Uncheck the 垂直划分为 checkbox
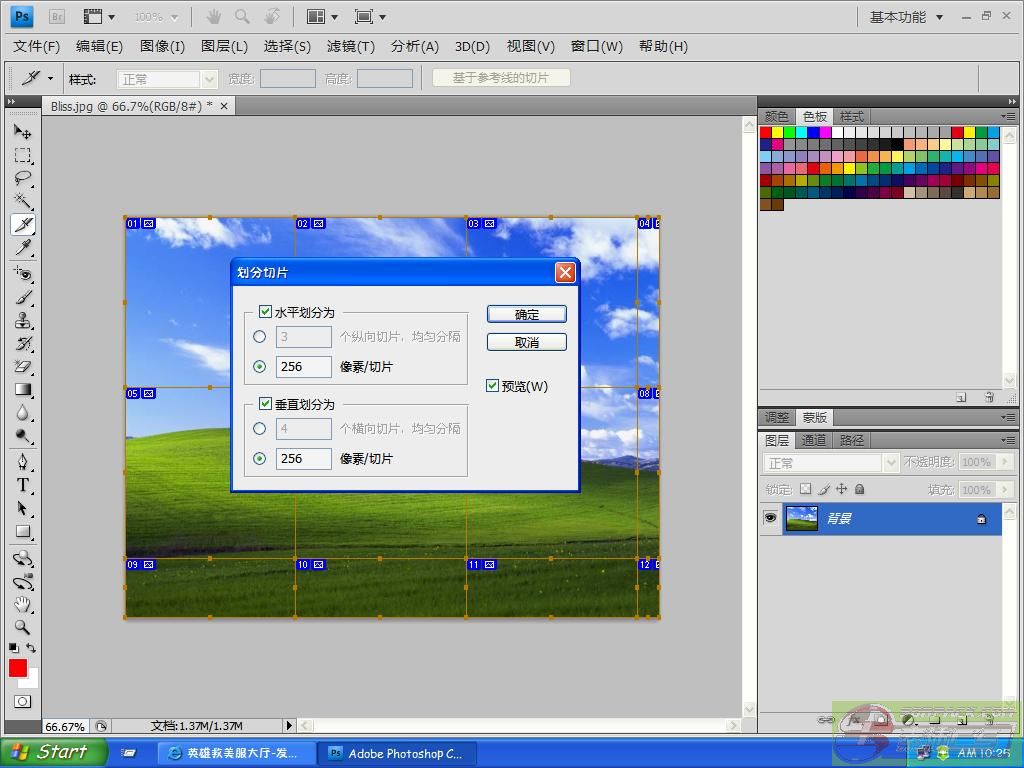 coord(265,404)
